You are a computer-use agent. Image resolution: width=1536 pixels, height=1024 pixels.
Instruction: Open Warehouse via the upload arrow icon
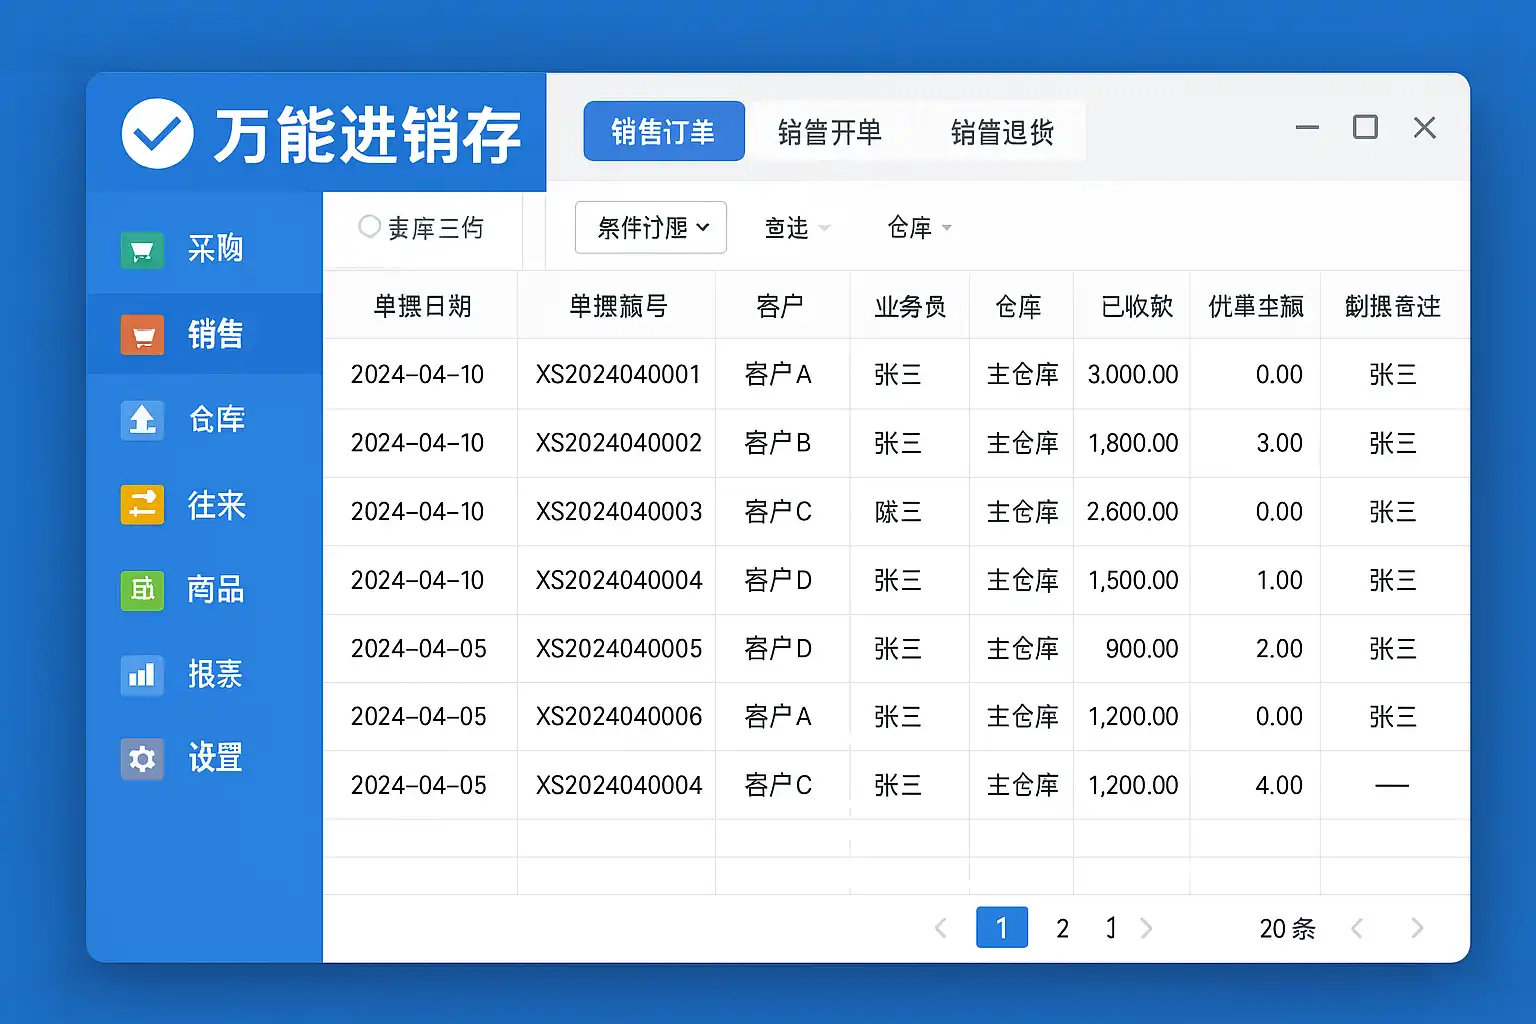[142, 420]
